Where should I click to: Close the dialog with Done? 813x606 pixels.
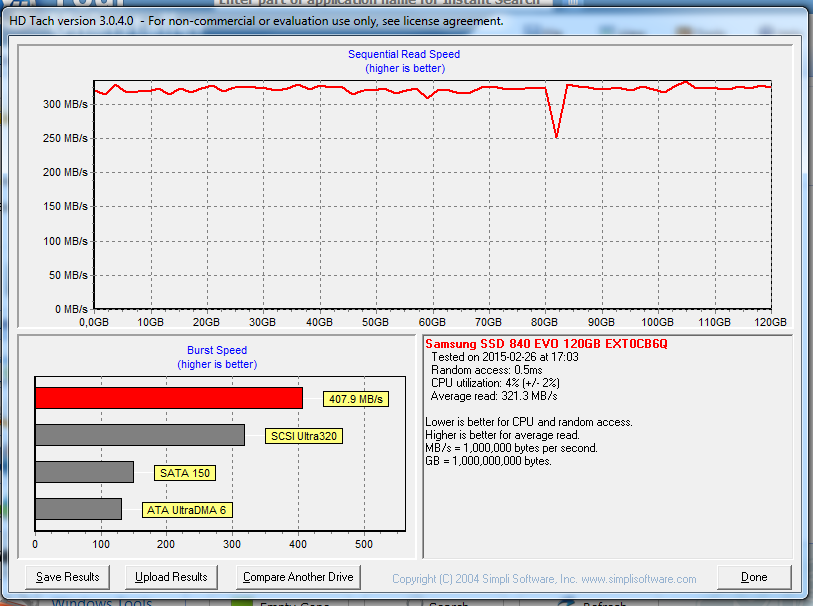(754, 577)
